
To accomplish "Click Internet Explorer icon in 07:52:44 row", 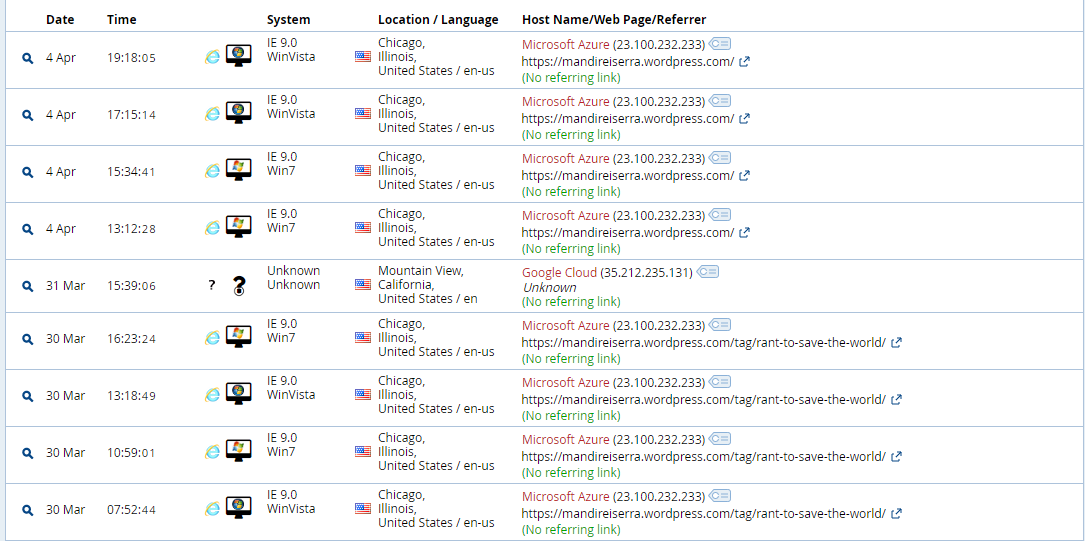I will pos(212,509).
